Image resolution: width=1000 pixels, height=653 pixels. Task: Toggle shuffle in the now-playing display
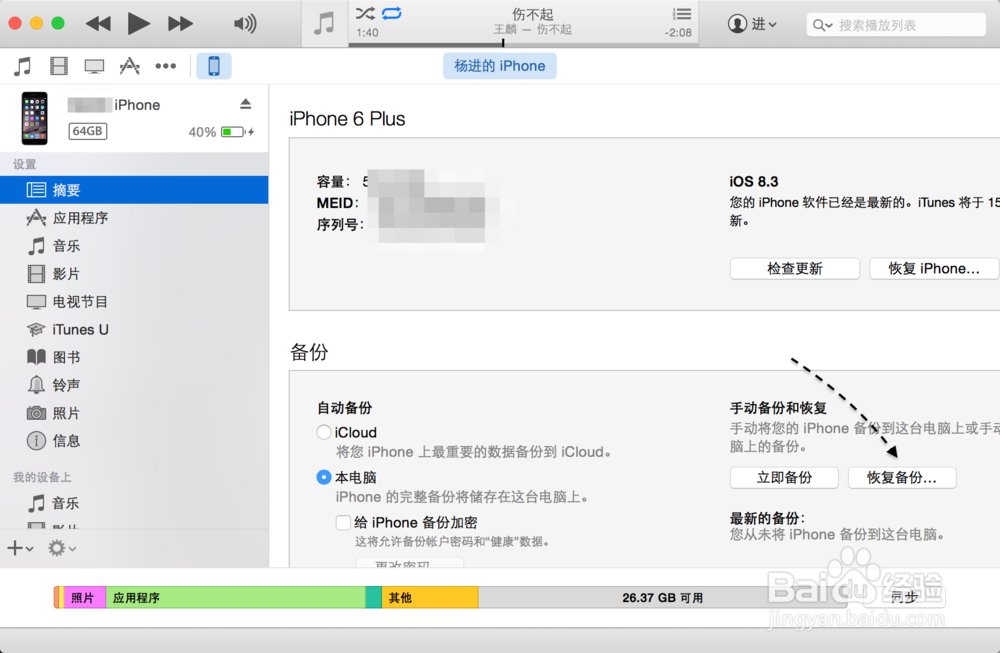click(x=365, y=13)
